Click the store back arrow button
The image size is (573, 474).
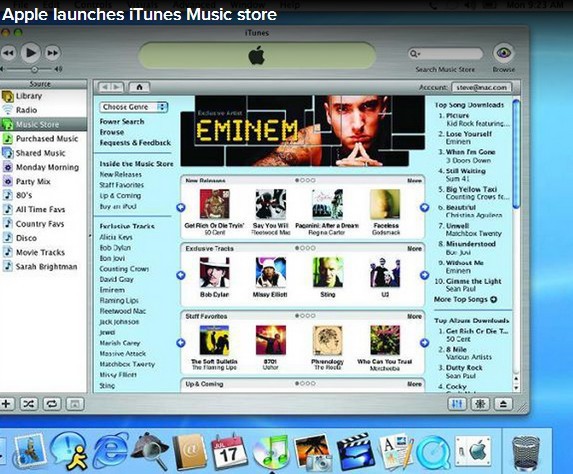click(105, 87)
